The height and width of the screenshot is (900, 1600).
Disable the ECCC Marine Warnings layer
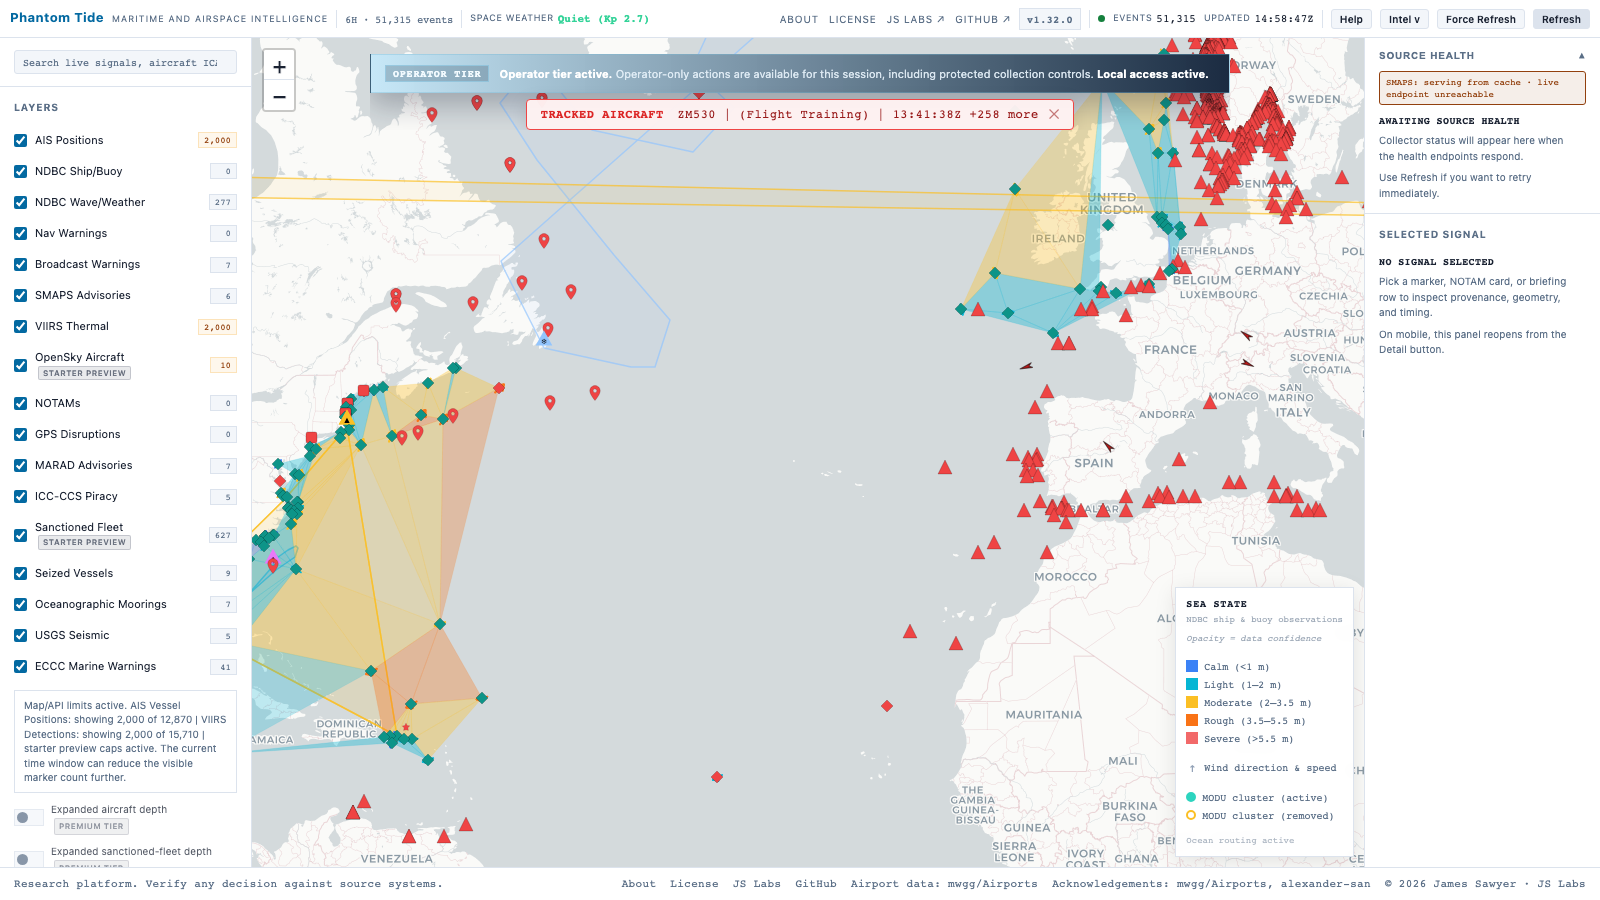click(20, 666)
